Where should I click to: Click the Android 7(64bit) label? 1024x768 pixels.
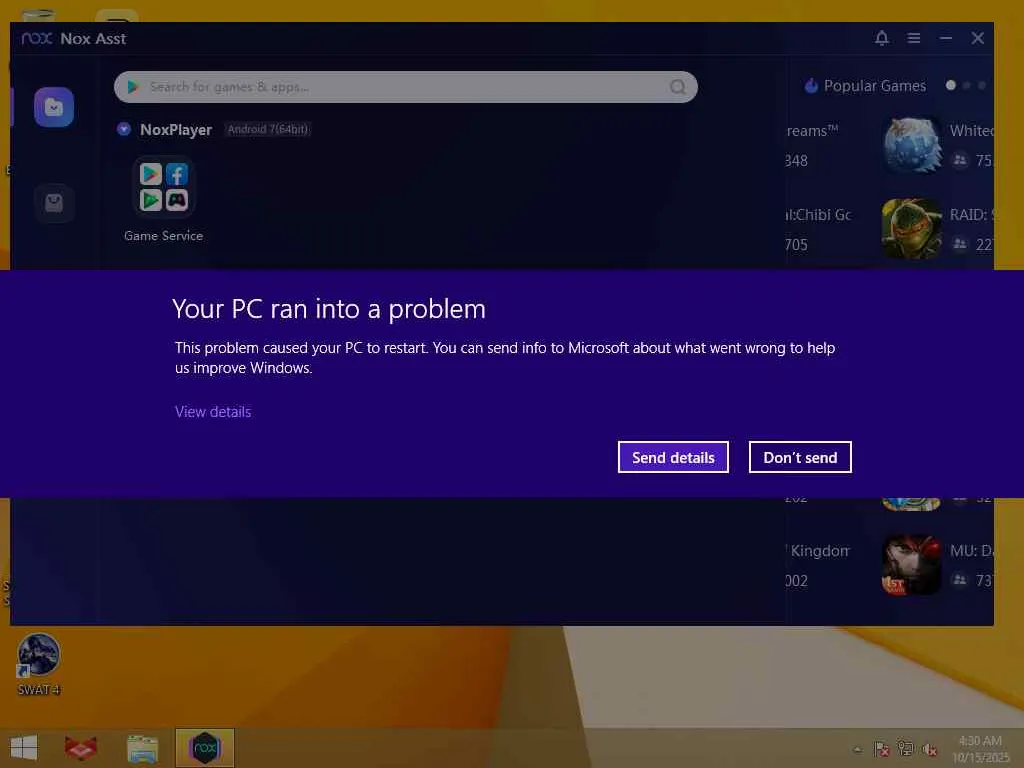[268, 129]
